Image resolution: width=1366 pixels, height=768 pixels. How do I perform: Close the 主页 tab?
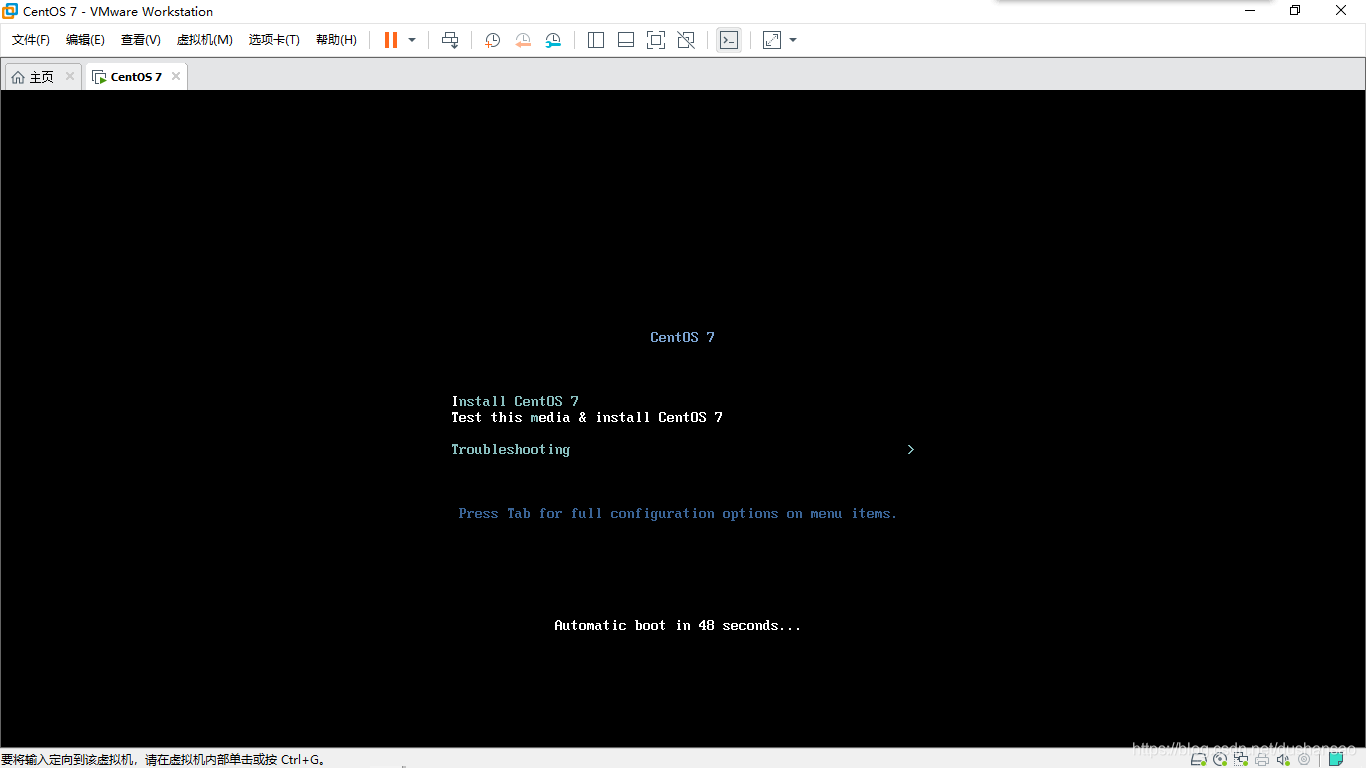click(x=70, y=76)
